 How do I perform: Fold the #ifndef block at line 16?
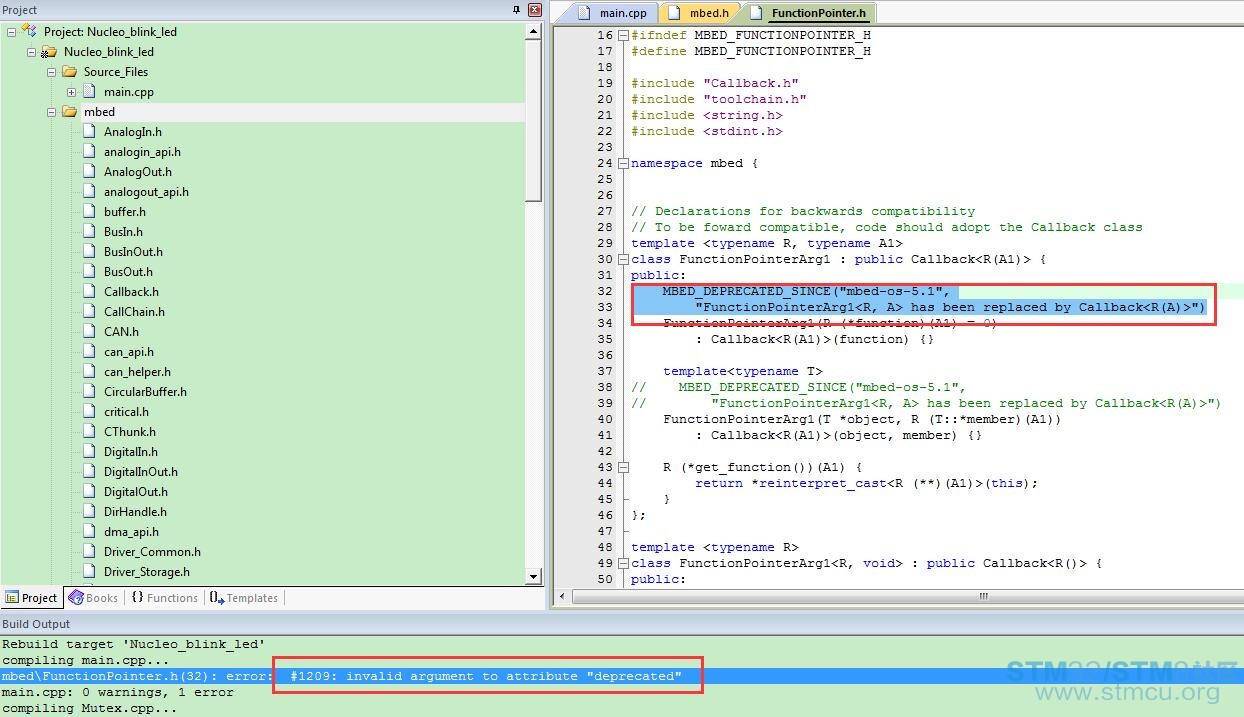coord(623,35)
